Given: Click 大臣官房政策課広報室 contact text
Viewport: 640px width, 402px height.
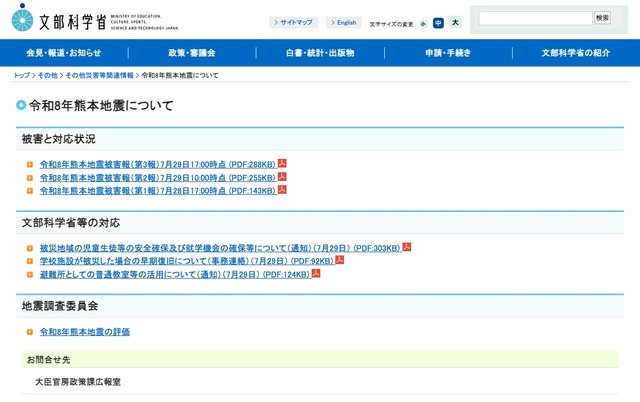Looking at the screenshot, I should click(x=78, y=382).
